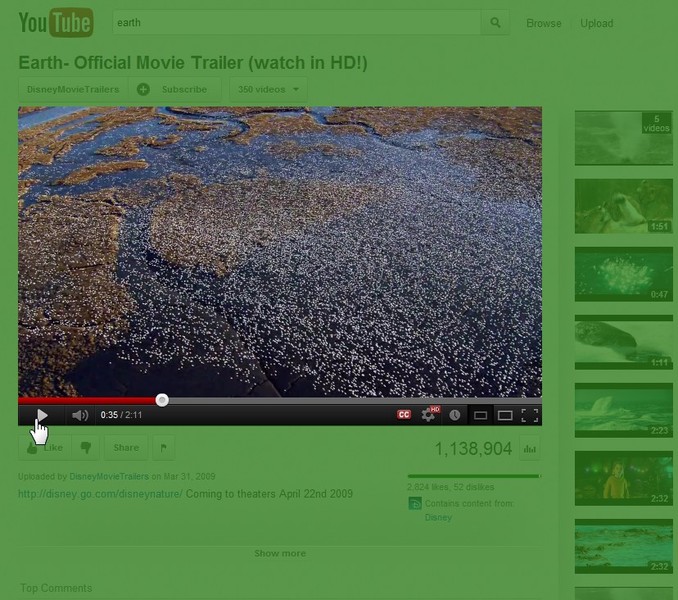Screen dimensions: 678x600
Task: Click the video frame of flying birds
Action: 280,252
